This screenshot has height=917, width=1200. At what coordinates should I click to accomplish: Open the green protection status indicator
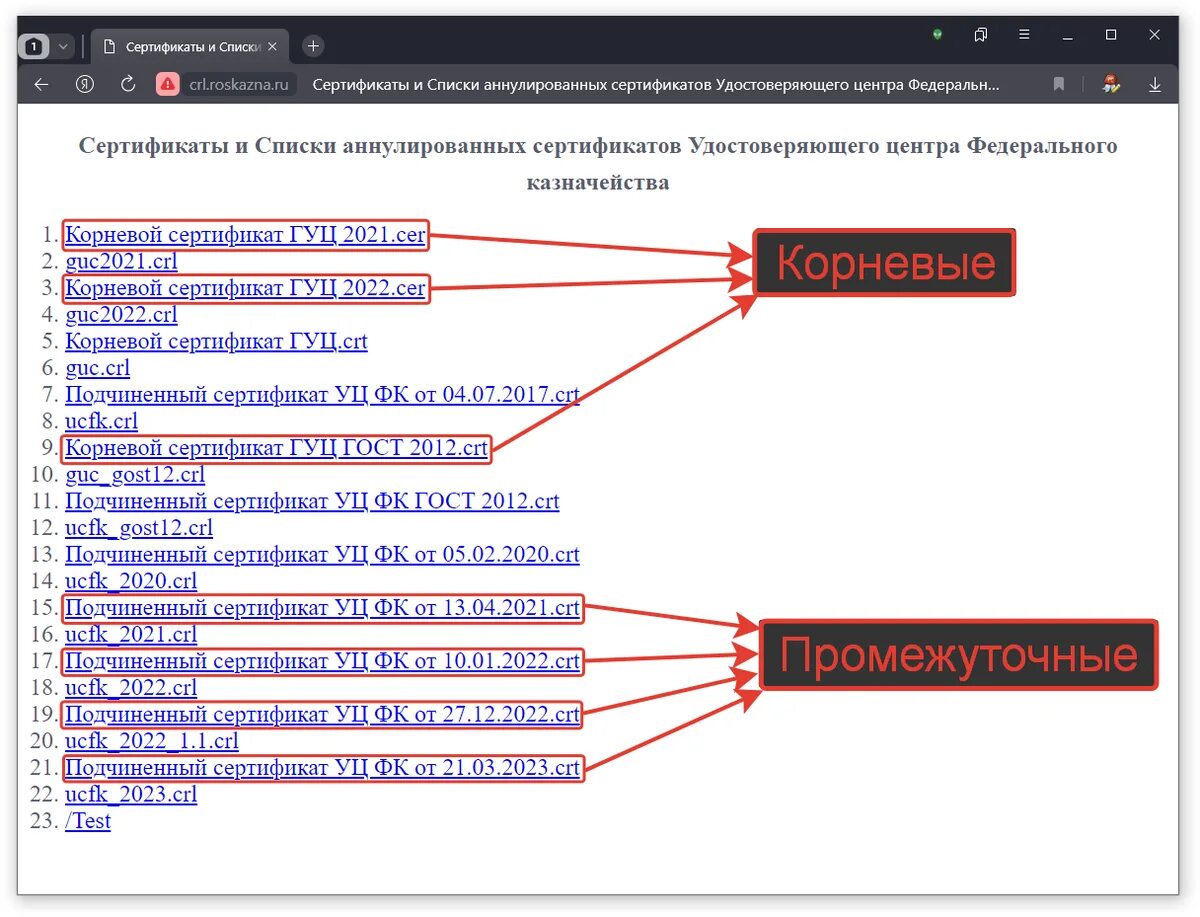937,34
